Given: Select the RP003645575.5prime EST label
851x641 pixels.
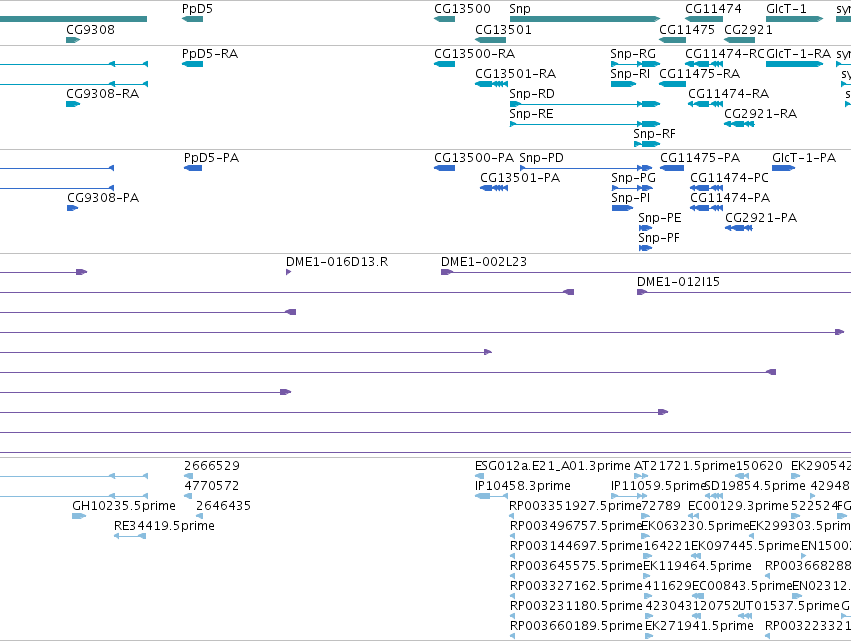Looking at the screenshot, I should tap(576, 566).
